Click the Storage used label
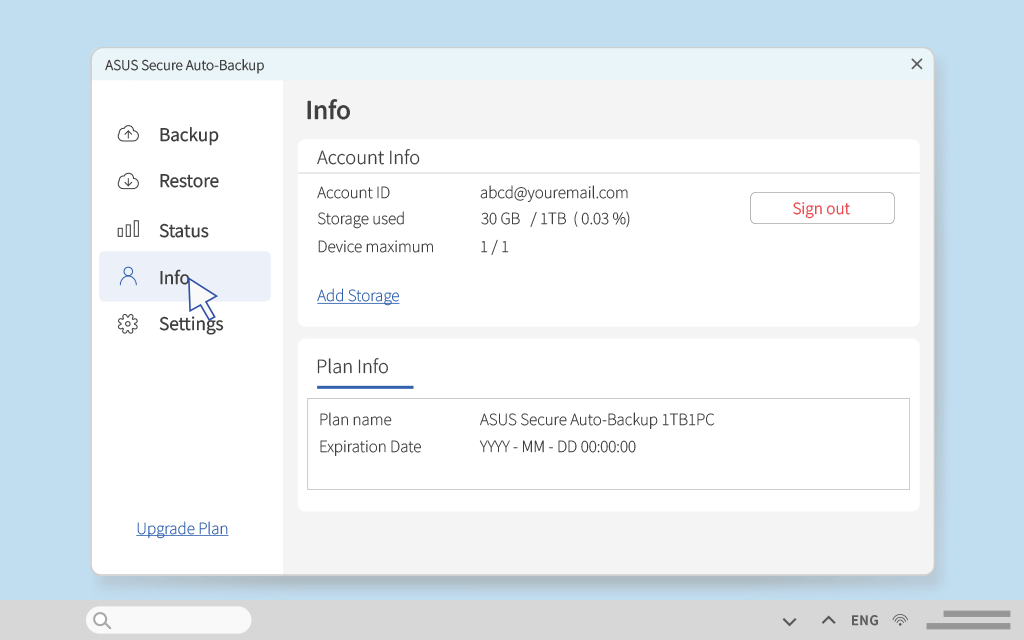The image size is (1024, 640). coord(361,219)
